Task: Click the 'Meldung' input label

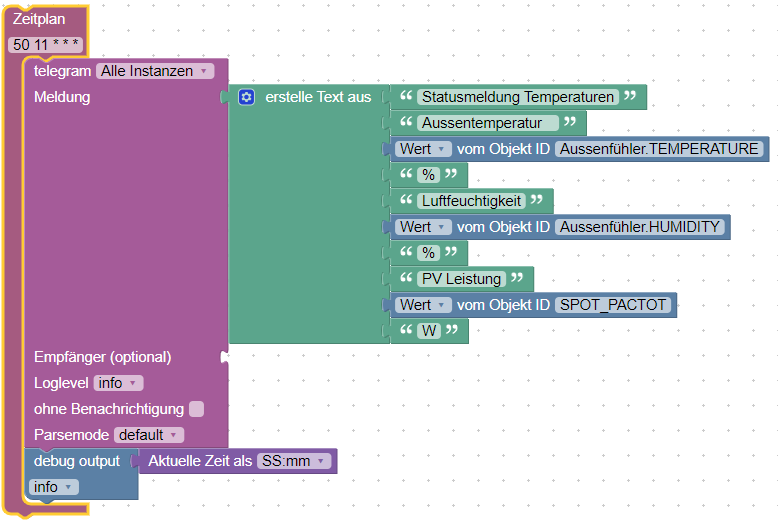Action: pos(62,97)
